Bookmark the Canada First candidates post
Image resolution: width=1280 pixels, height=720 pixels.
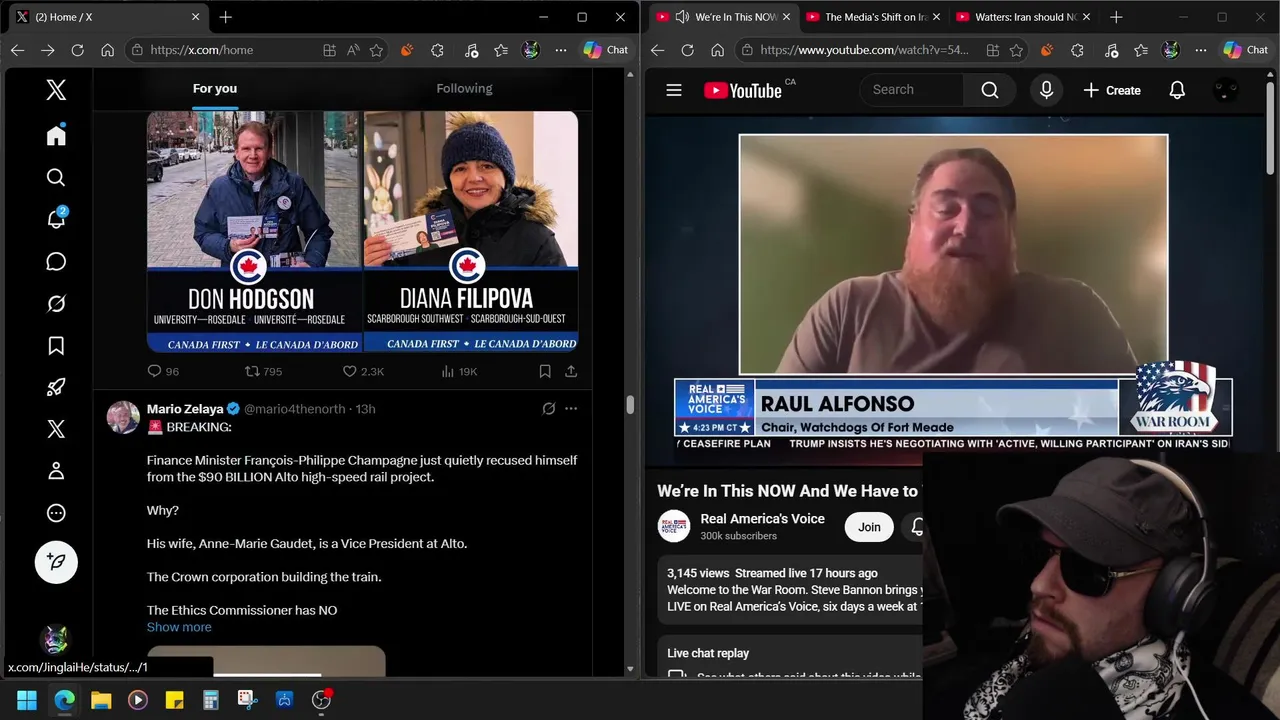point(545,371)
